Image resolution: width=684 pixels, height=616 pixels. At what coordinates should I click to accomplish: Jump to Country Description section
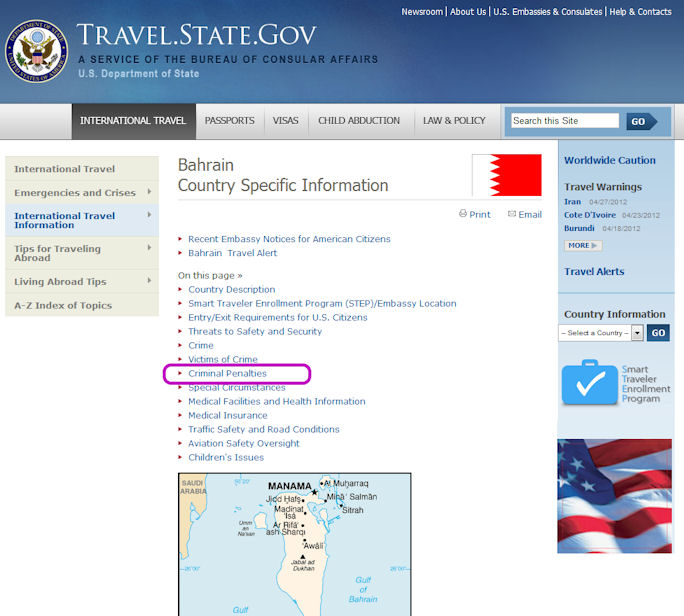(232, 289)
